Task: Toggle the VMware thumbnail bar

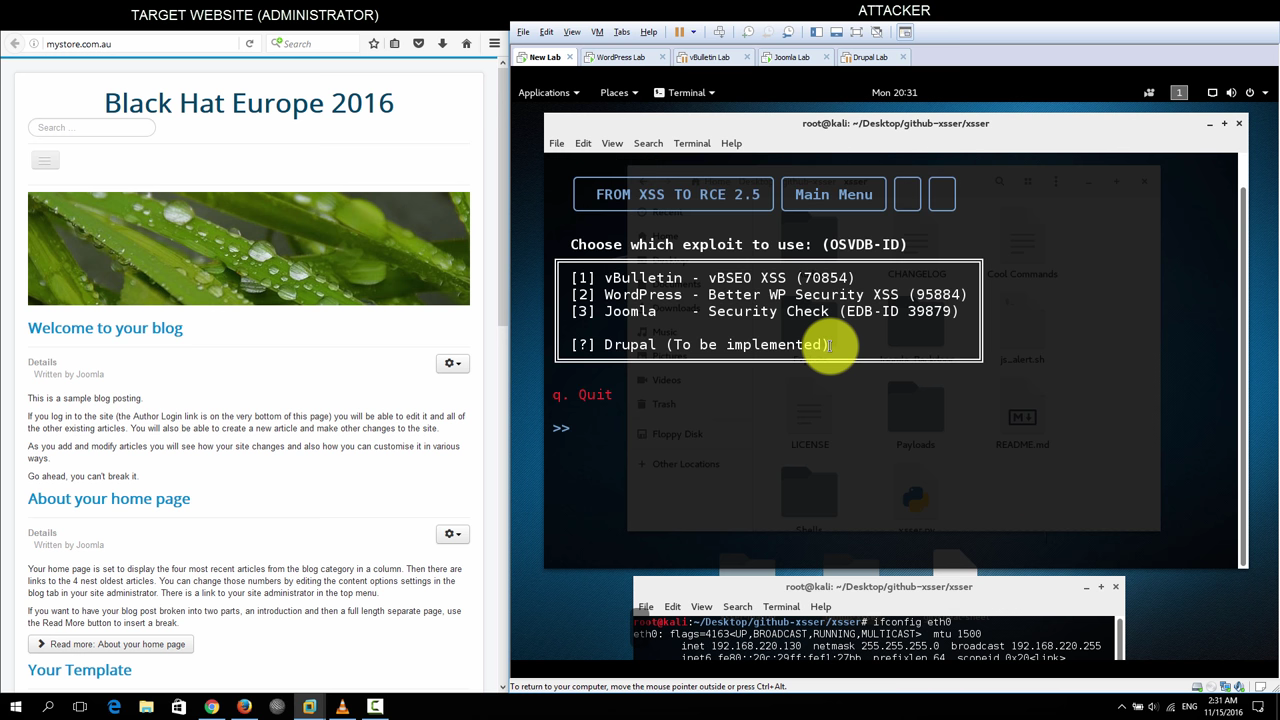Action: coord(837,32)
